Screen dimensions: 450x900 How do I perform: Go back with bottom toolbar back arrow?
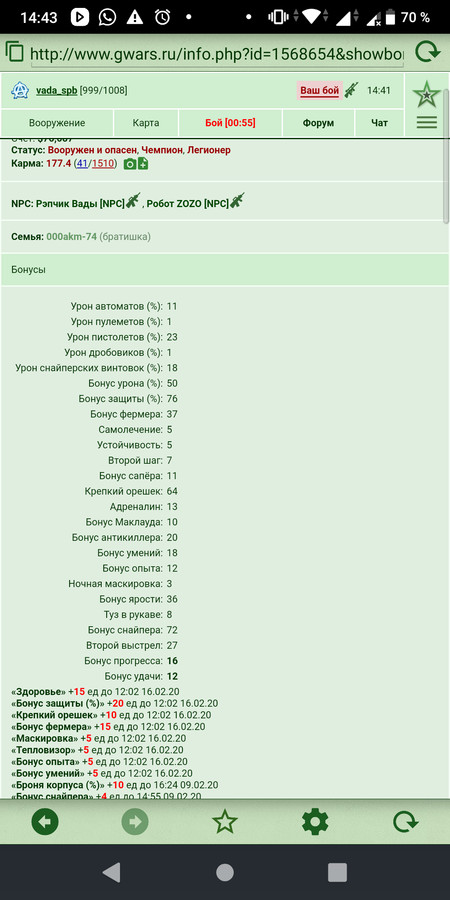(x=45, y=823)
